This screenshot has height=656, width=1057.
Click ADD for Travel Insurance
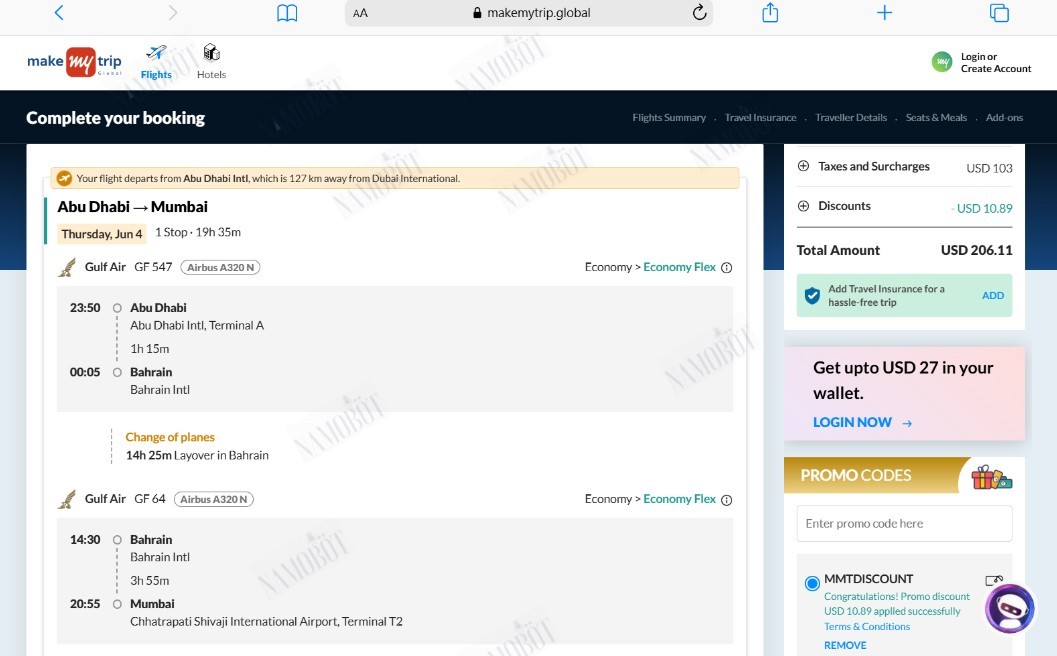click(x=993, y=295)
